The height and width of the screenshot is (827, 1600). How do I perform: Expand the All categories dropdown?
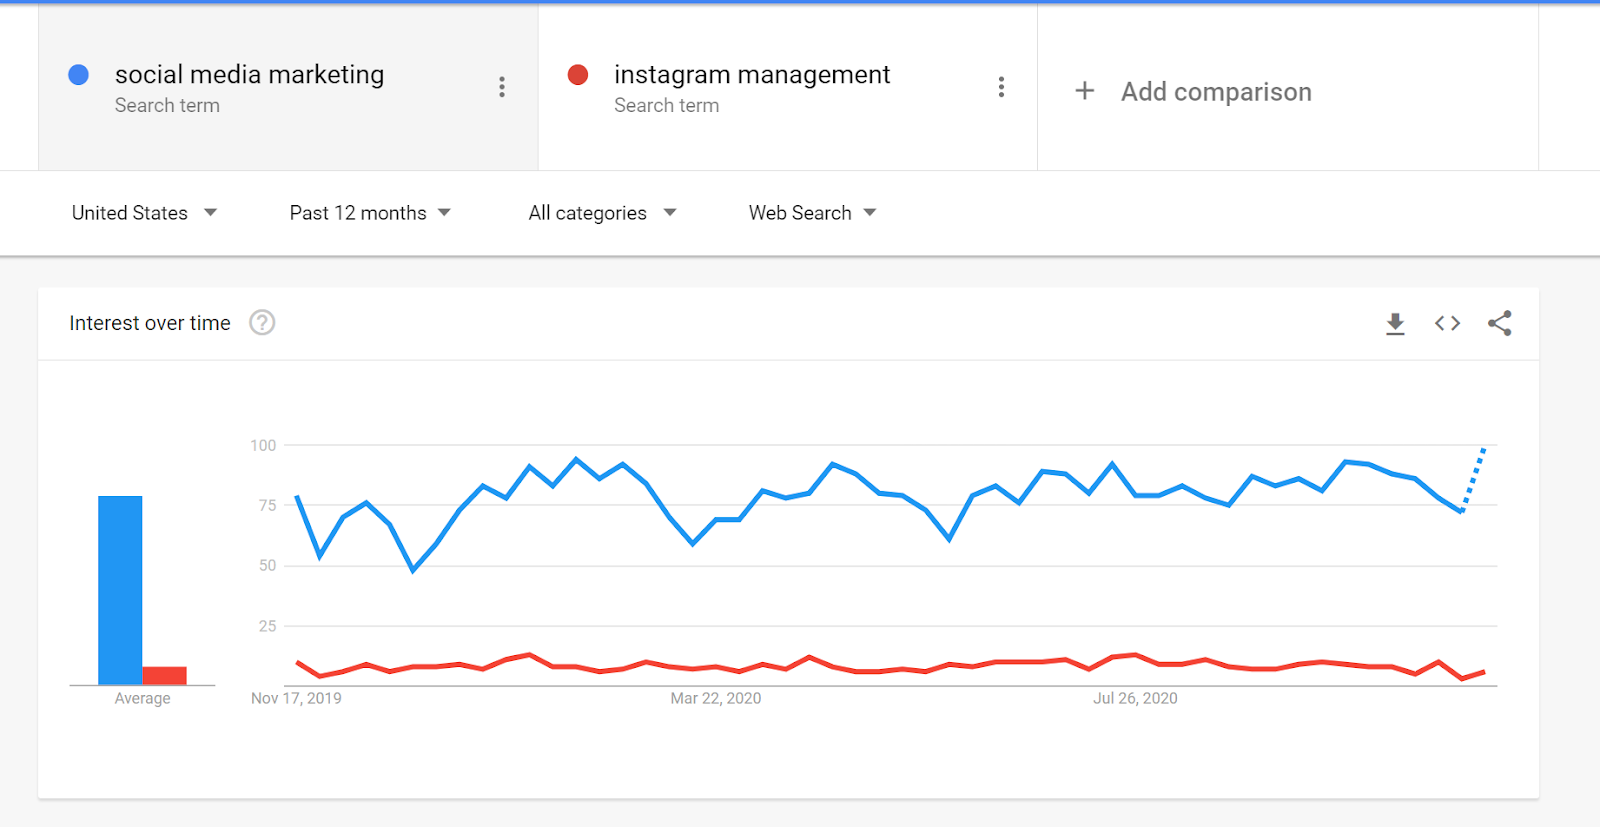(x=602, y=213)
